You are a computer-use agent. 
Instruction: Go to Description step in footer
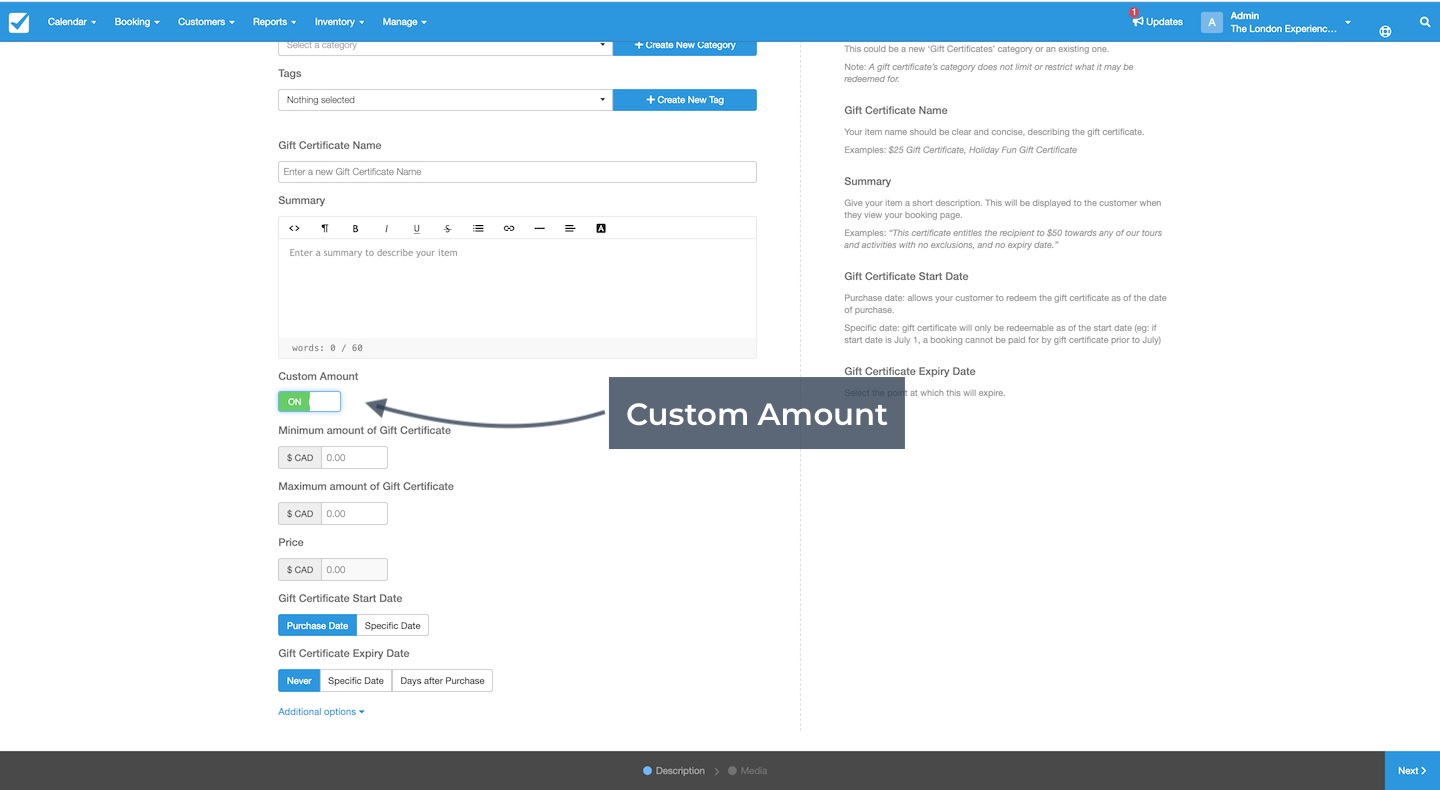pos(674,771)
